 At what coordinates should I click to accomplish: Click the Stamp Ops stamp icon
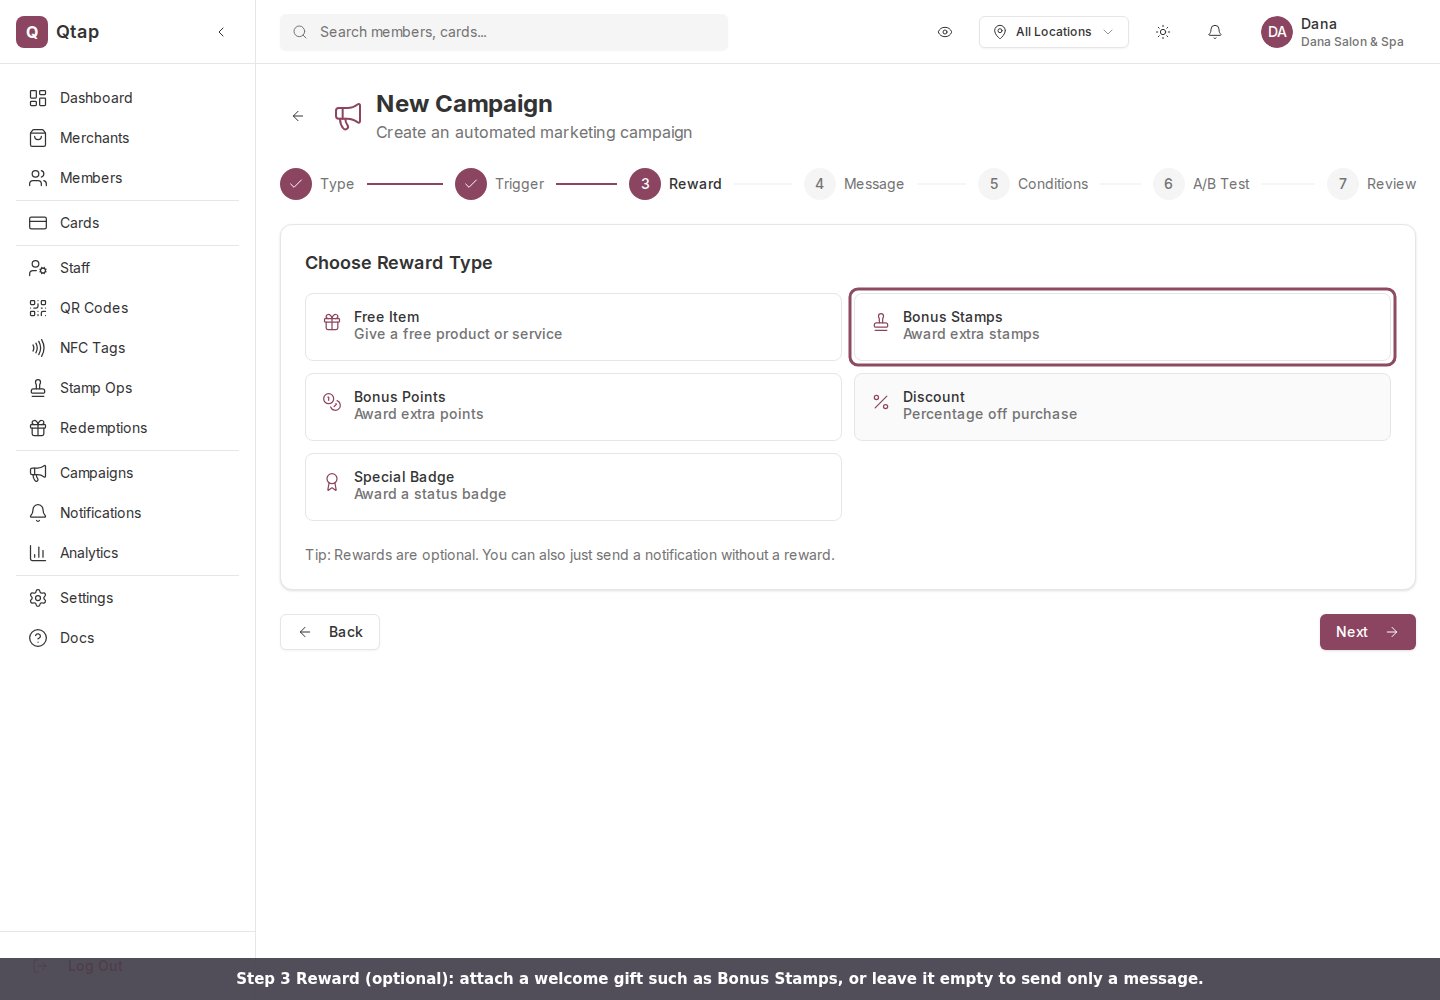pos(38,388)
